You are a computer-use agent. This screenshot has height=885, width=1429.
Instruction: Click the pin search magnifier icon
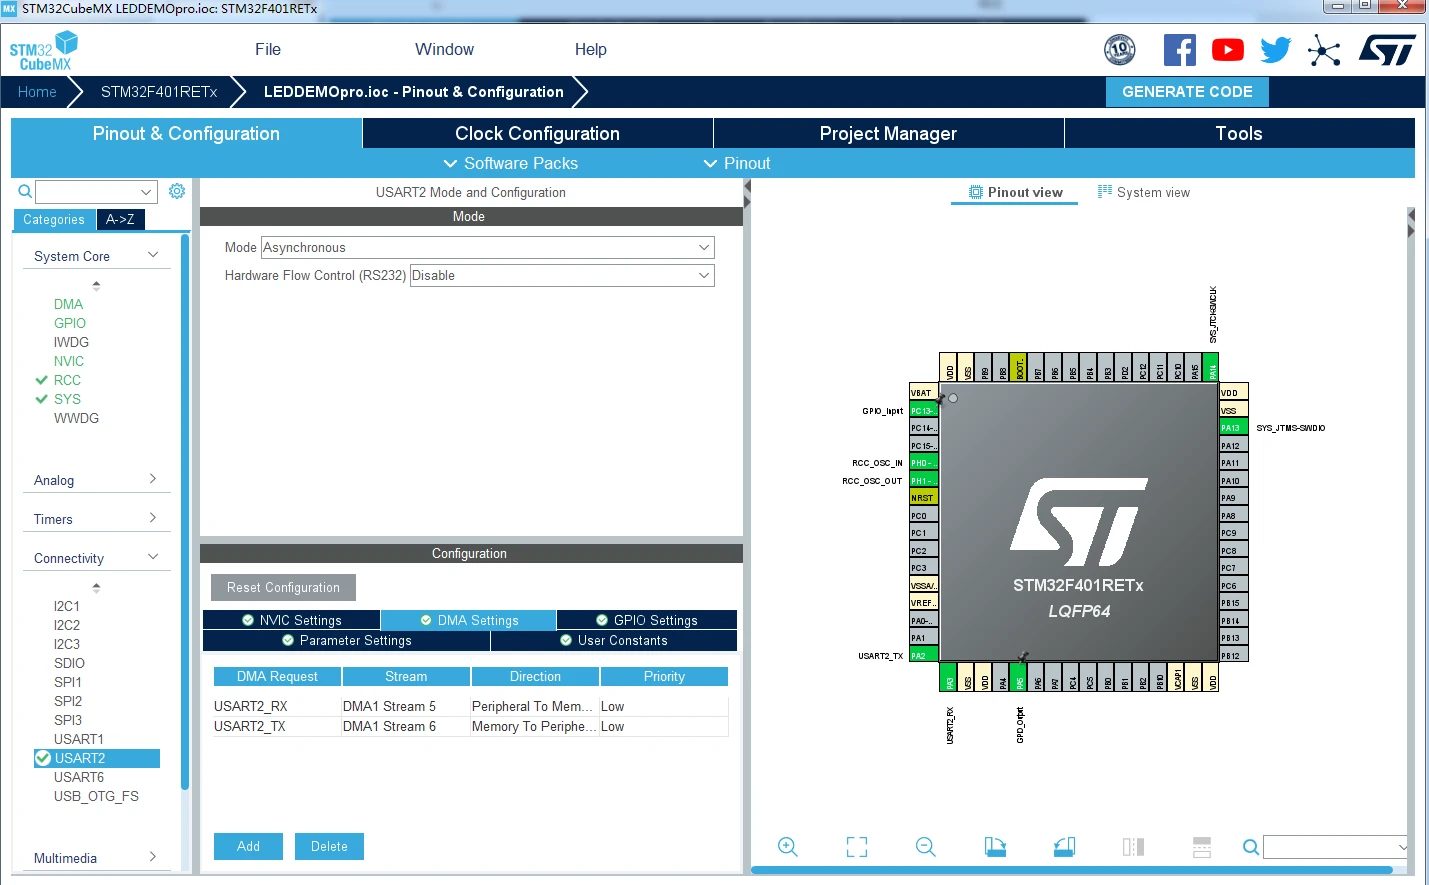pyautogui.click(x=1250, y=847)
